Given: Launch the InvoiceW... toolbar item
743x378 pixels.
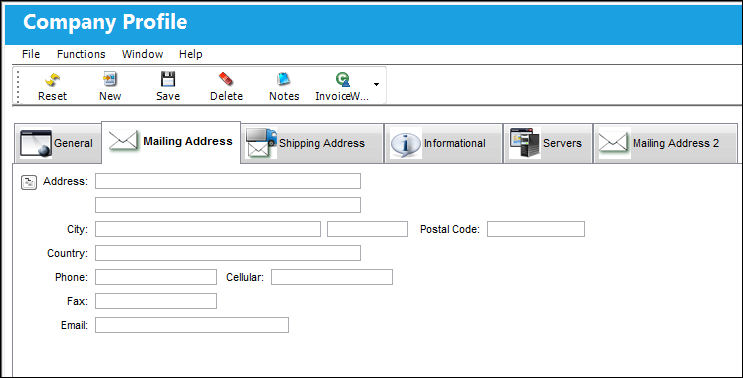Looking at the screenshot, I should click(x=342, y=86).
